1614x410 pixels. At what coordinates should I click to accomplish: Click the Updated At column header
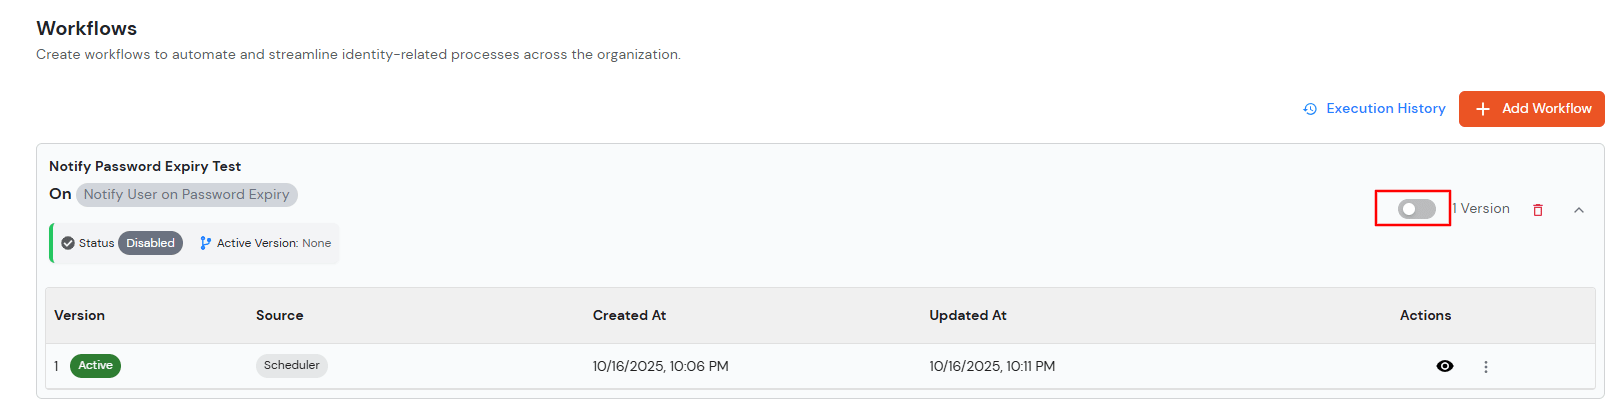(967, 316)
